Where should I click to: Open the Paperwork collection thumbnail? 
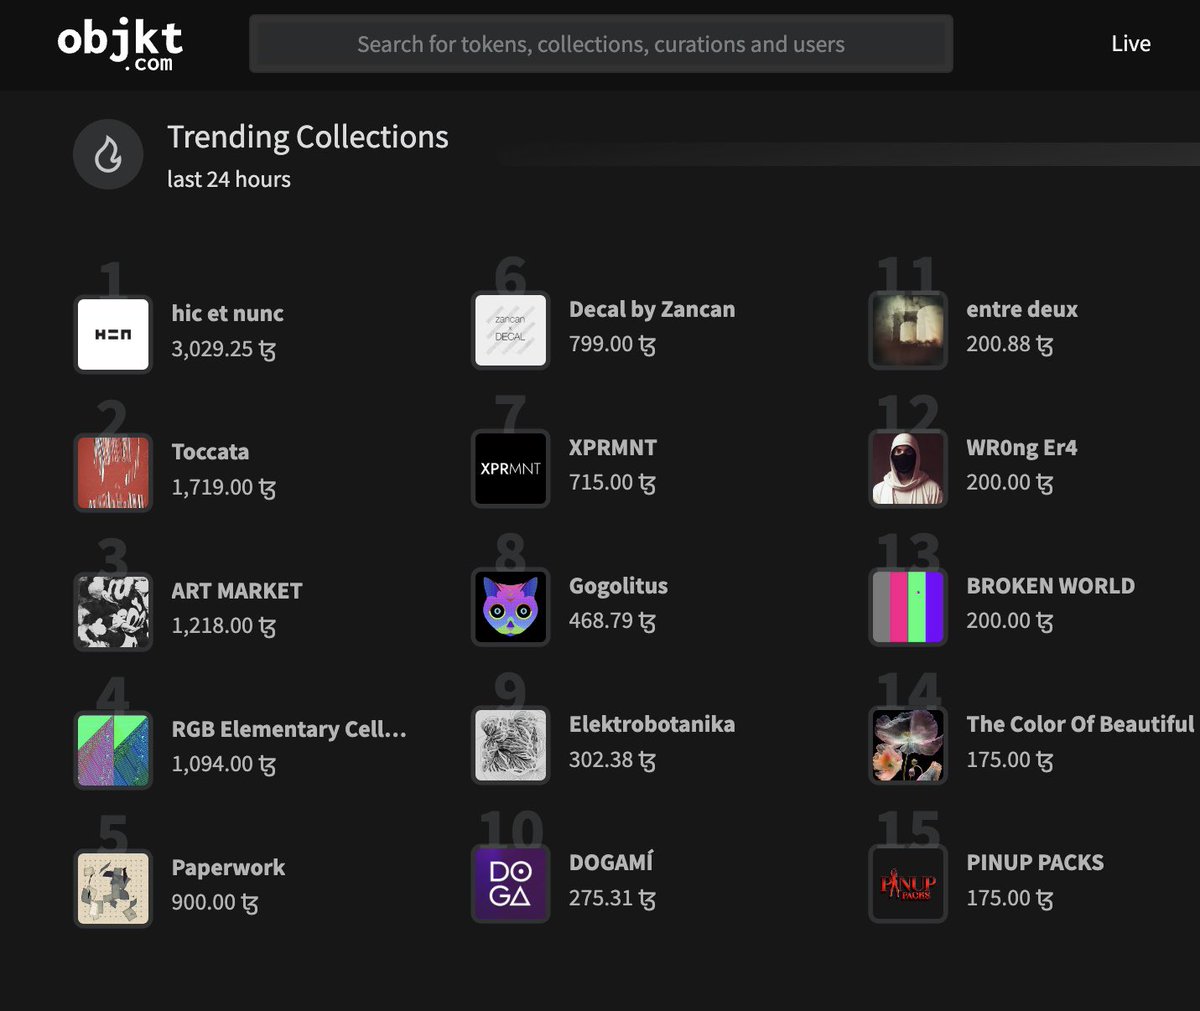tap(113, 887)
